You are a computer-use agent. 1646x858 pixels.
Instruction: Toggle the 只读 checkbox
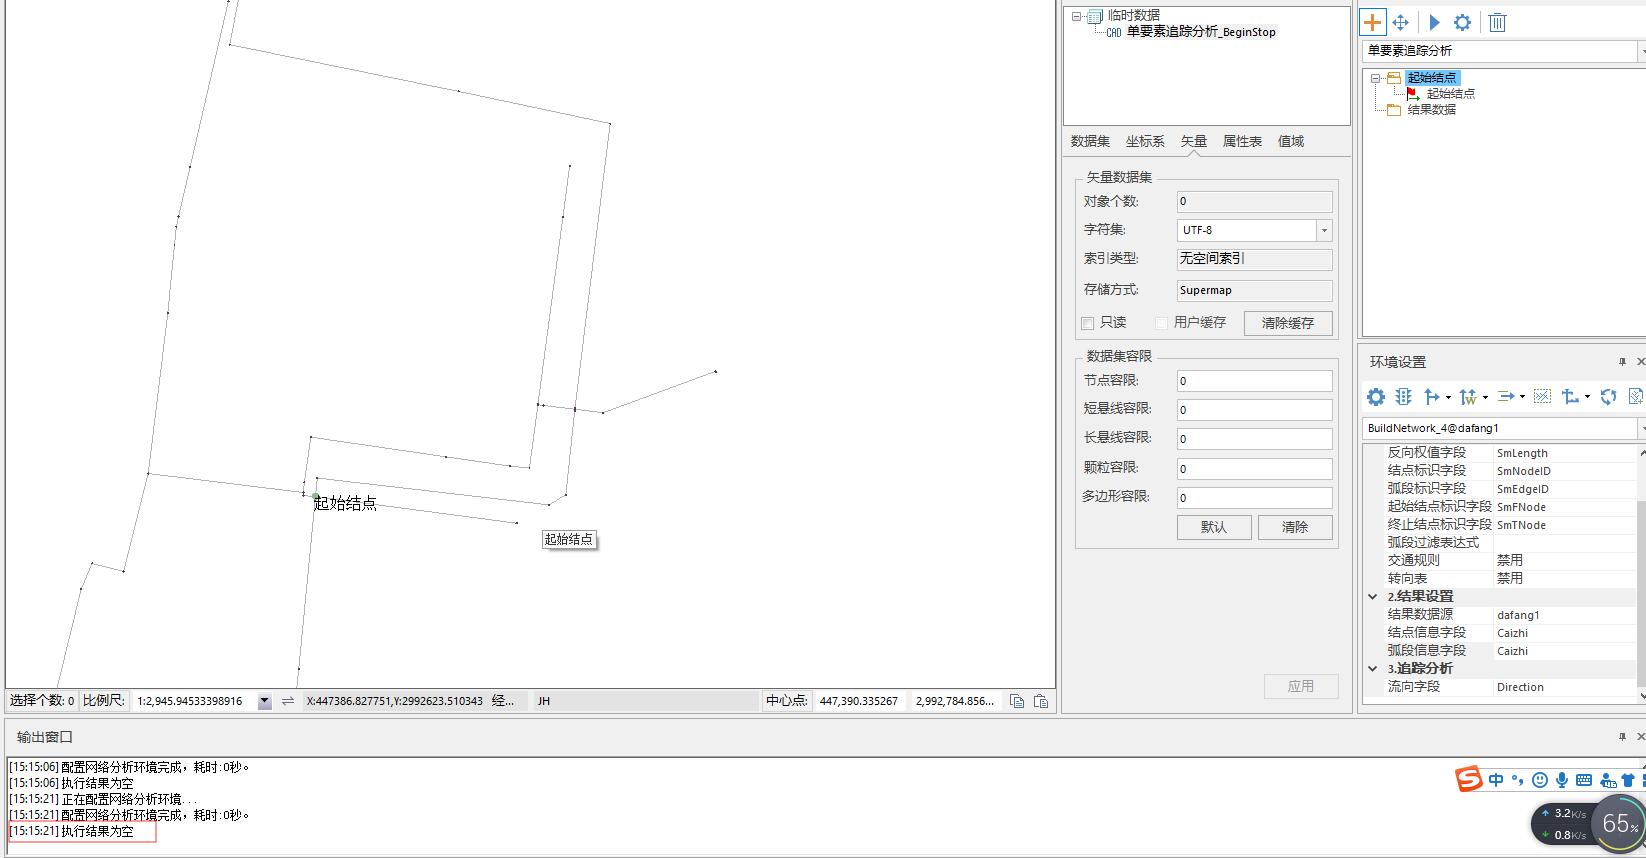(1088, 323)
